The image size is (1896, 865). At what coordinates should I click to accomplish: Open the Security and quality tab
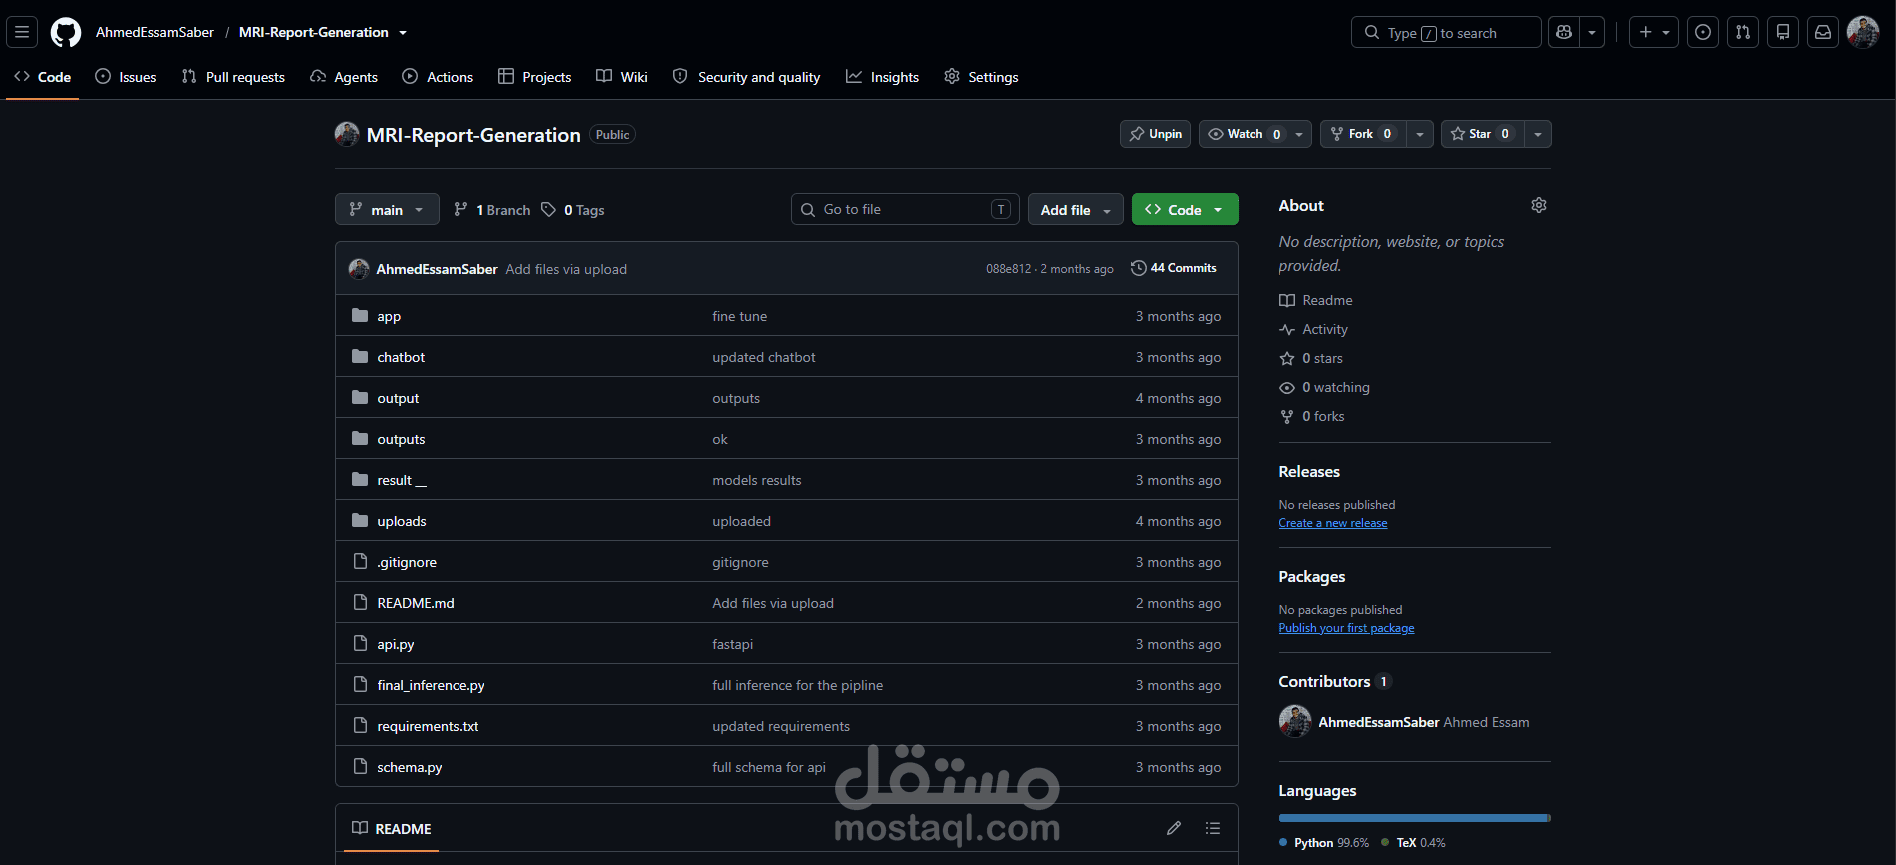pos(747,77)
